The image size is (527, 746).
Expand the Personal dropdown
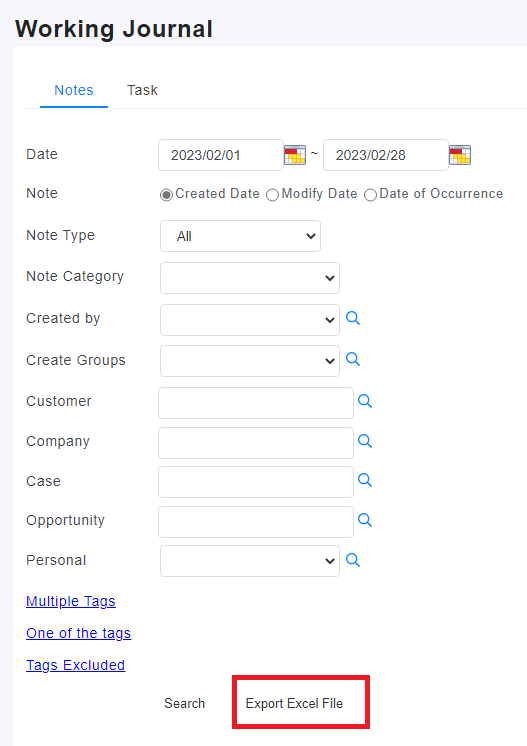point(250,561)
